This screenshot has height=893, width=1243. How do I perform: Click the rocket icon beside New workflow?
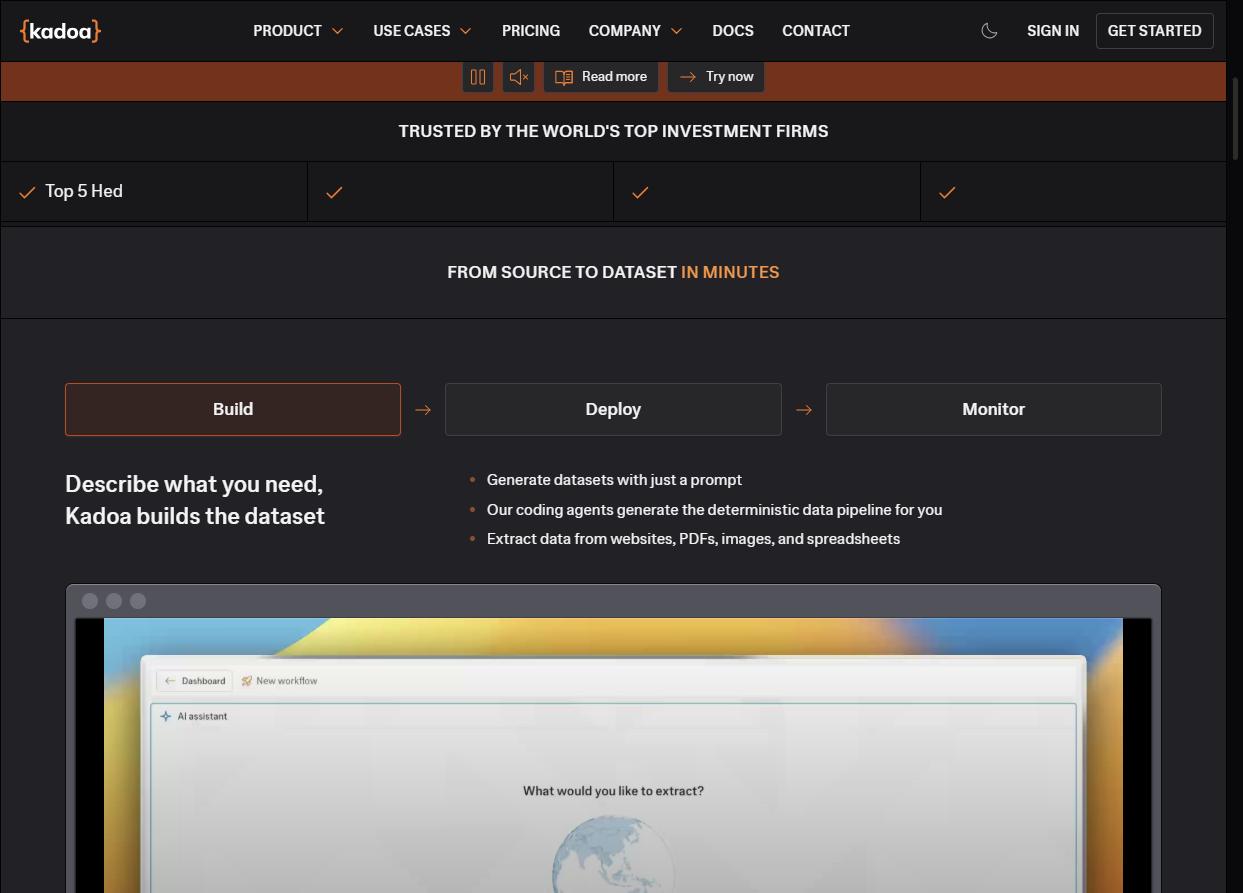coord(246,681)
